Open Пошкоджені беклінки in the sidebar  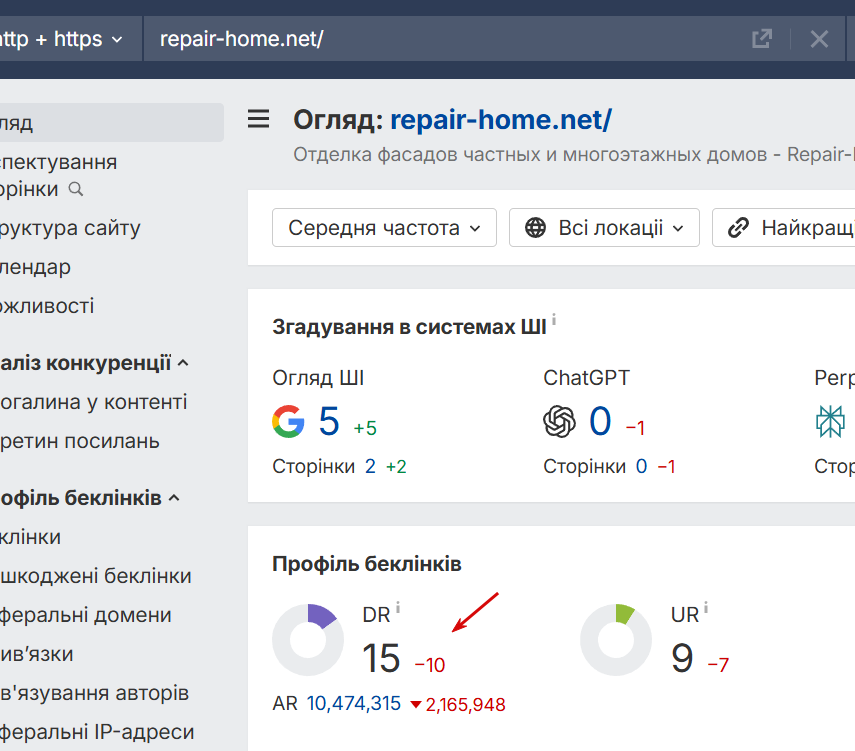point(96,576)
